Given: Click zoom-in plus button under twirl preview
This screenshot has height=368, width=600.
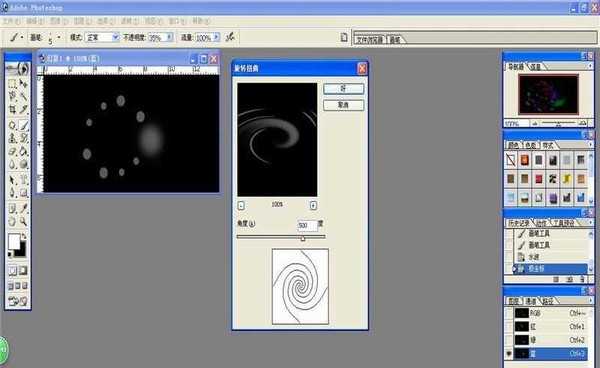Looking at the screenshot, I should coord(313,205).
